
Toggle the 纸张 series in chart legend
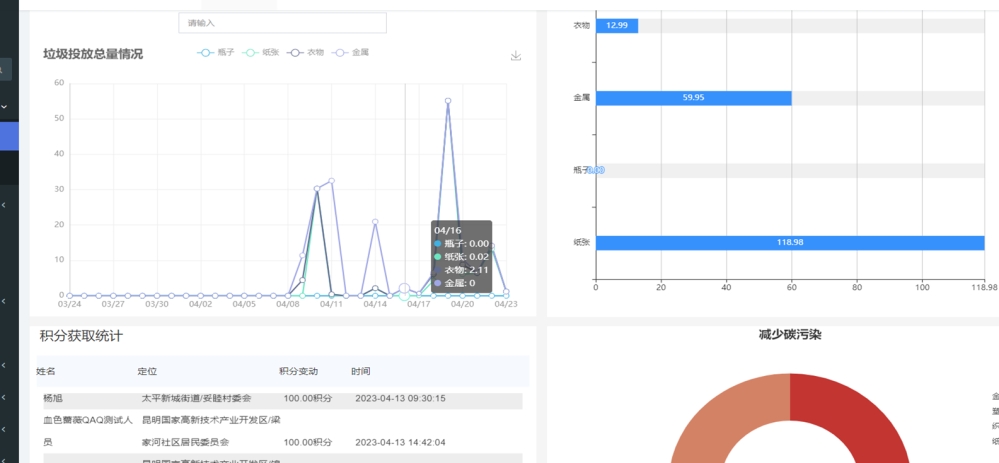coord(260,53)
